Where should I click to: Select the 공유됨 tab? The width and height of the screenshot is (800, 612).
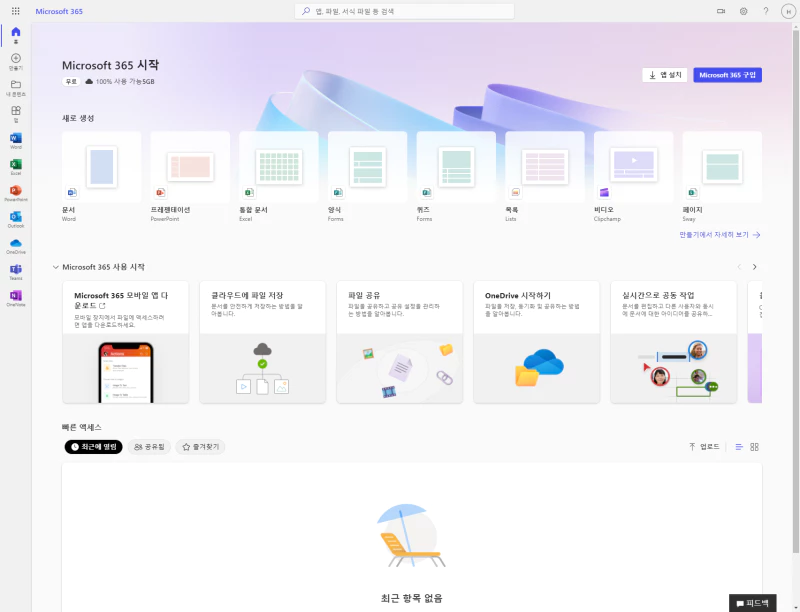coord(149,447)
